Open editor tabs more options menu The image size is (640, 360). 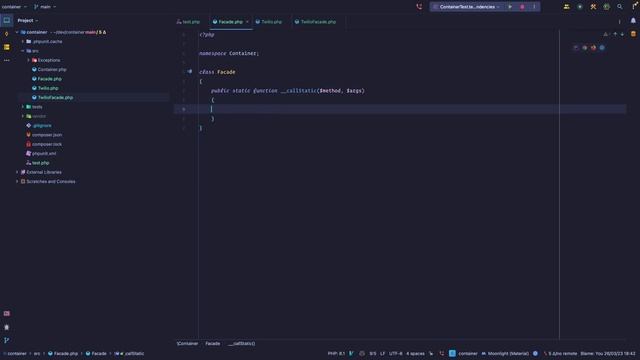click(620, 22)
